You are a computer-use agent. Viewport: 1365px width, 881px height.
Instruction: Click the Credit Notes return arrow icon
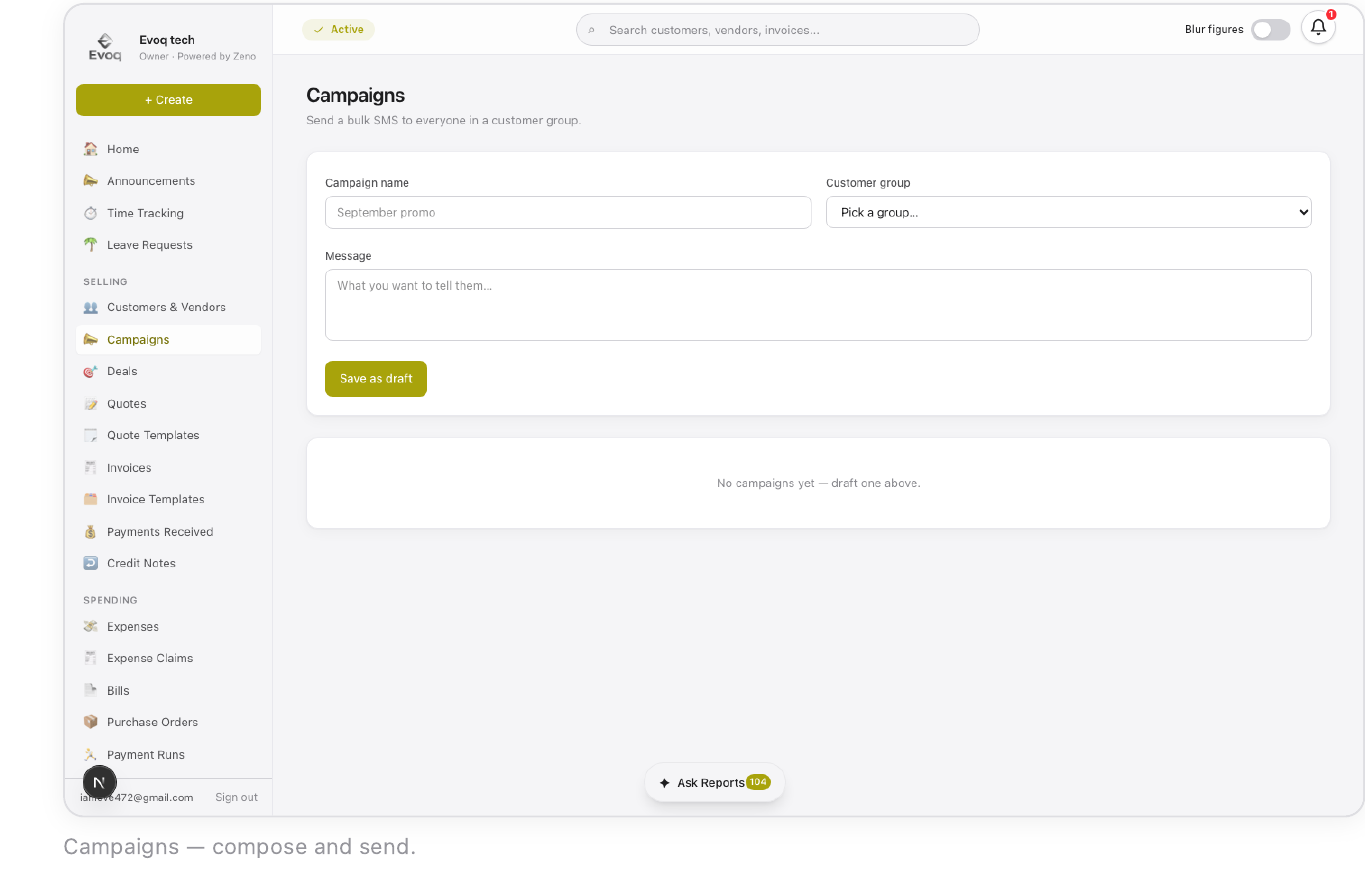91,563
